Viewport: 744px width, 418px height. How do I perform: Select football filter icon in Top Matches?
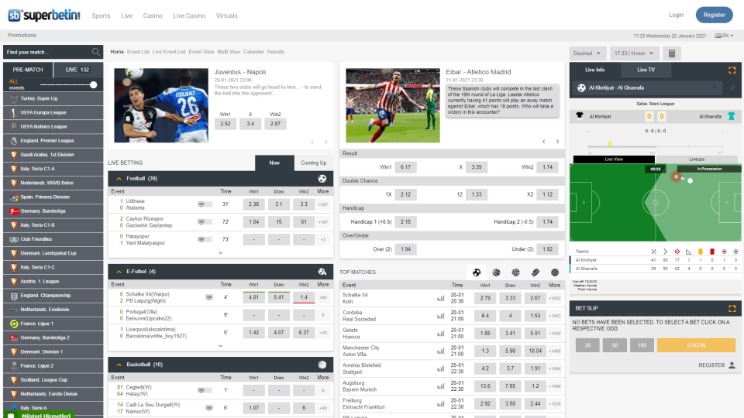pyautogui.click(x=476, y=272)
